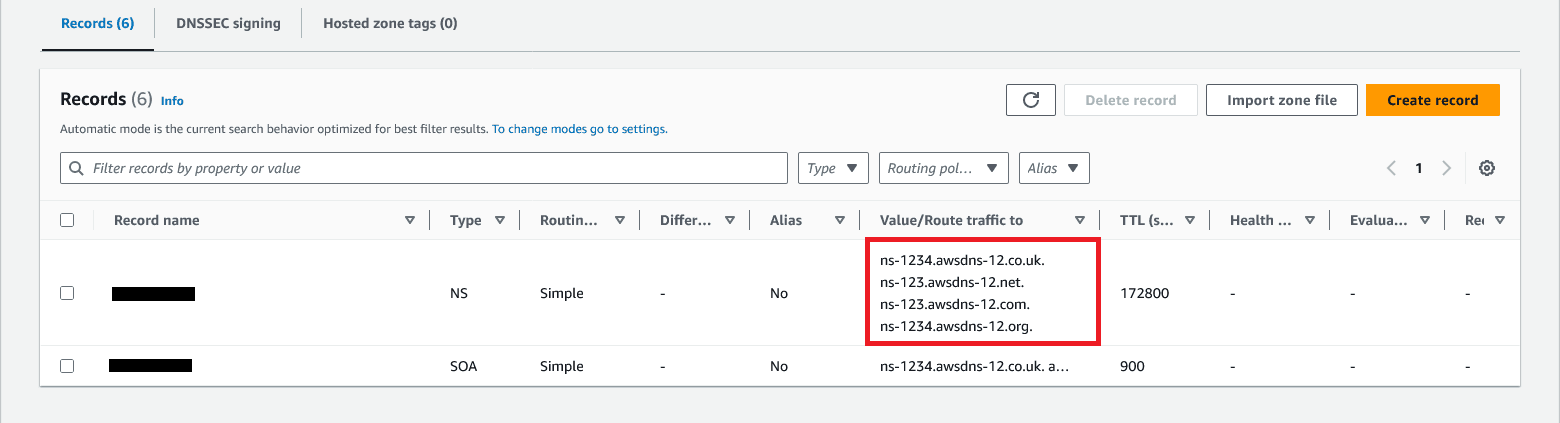Expand the Routing policy filter dropdown
Viewport: 1560px width, 423px height.
pyautogui.click(x=943, y=168)
